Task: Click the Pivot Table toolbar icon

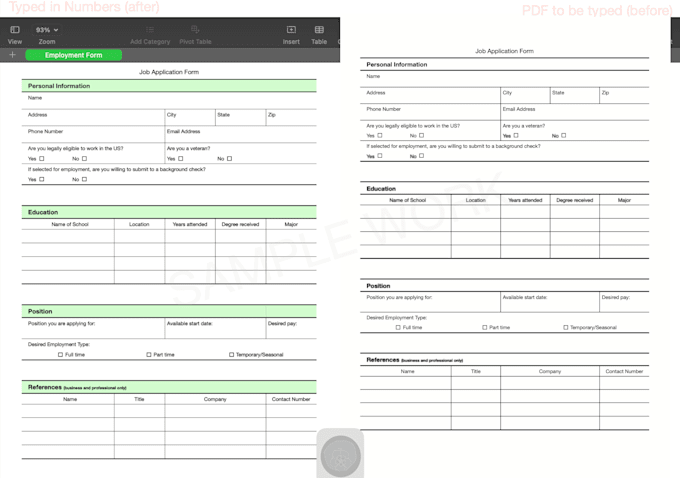Action: pos(195,29)
